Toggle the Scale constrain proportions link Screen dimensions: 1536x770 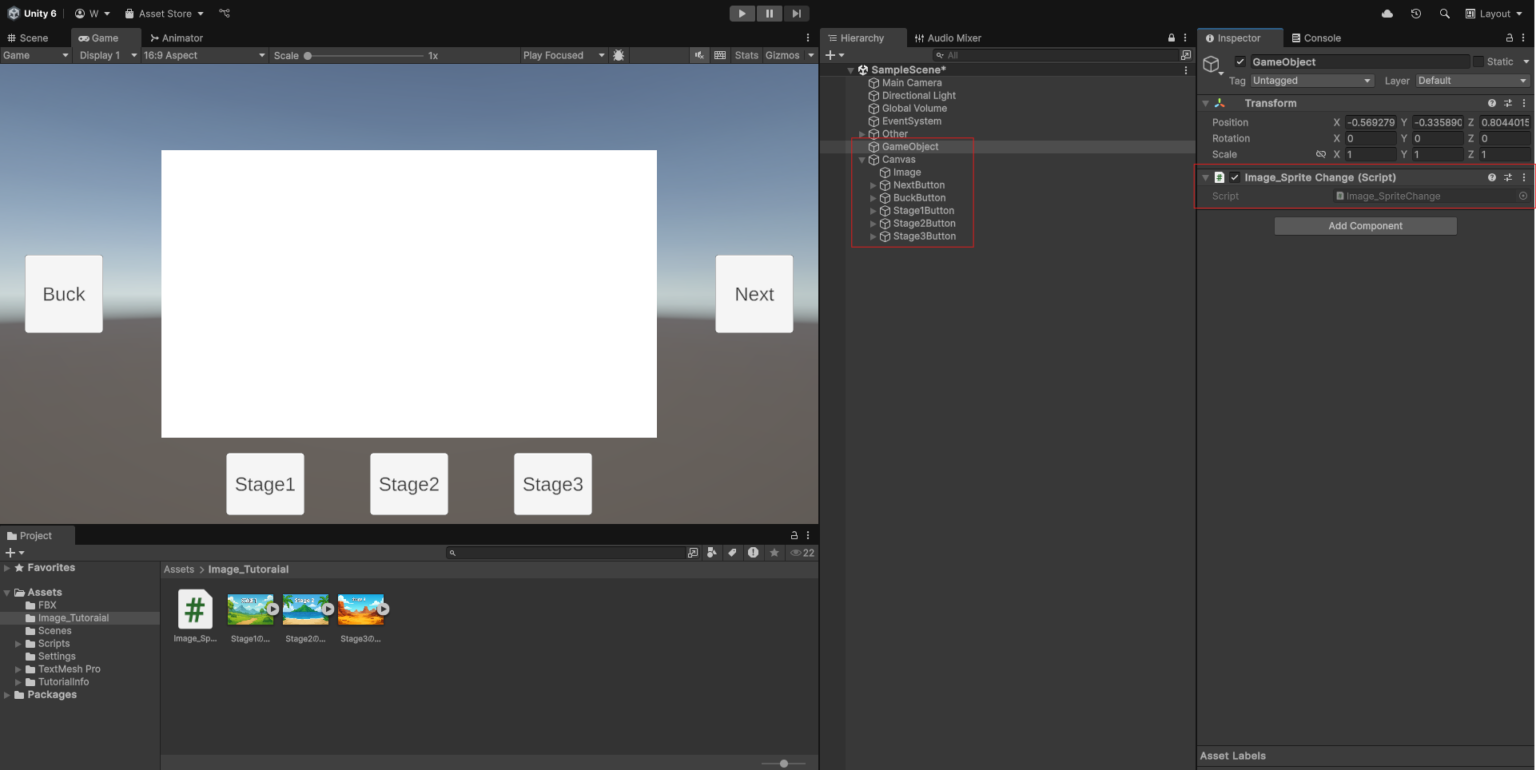(x=1321, y=154)
